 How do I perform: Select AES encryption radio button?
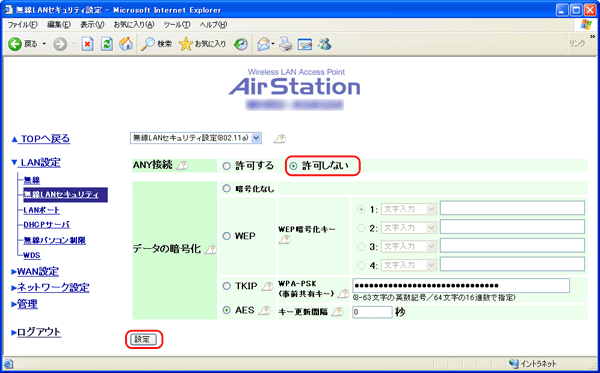tap(227, 310)
